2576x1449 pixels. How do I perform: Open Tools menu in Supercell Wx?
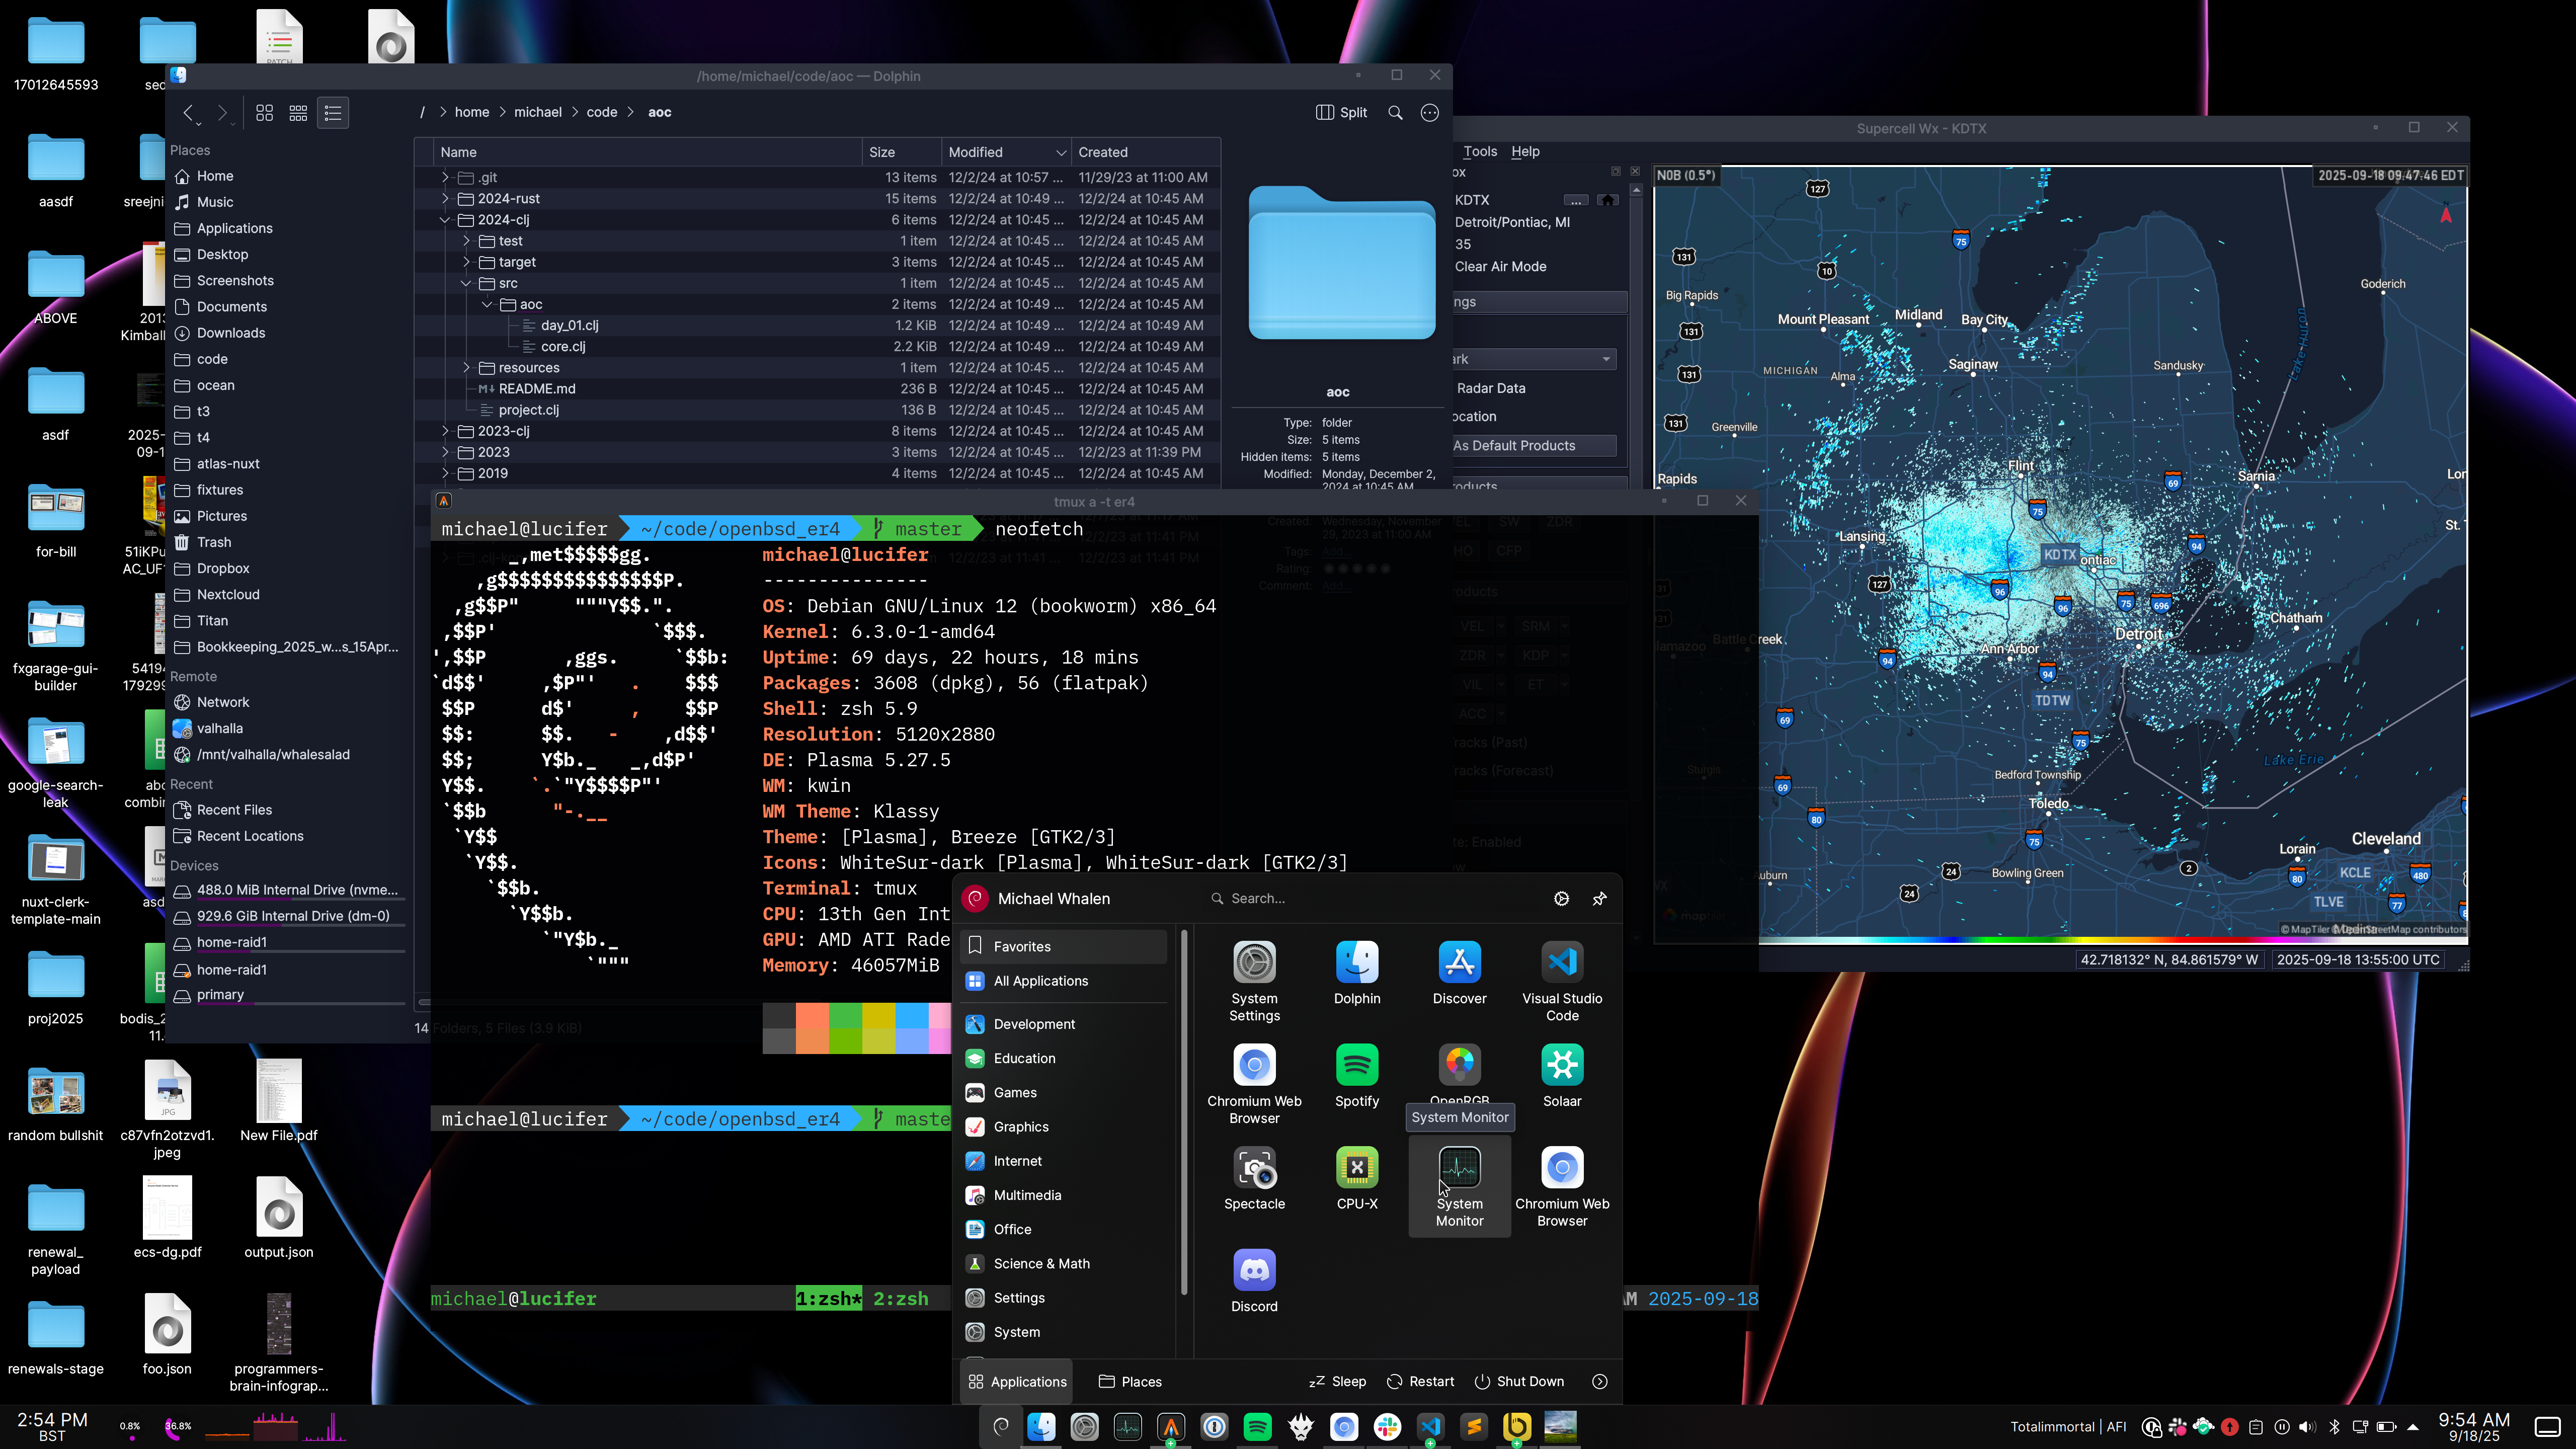click(x=1480, y=152)
